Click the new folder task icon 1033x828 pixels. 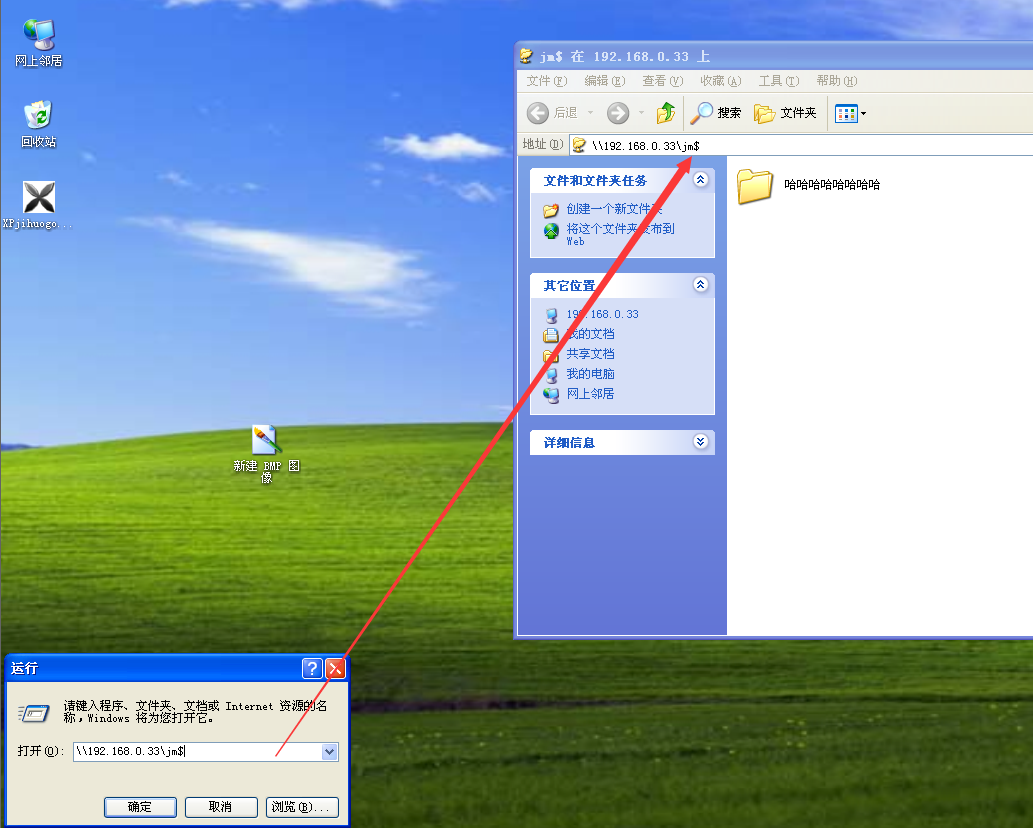point(551,210)
